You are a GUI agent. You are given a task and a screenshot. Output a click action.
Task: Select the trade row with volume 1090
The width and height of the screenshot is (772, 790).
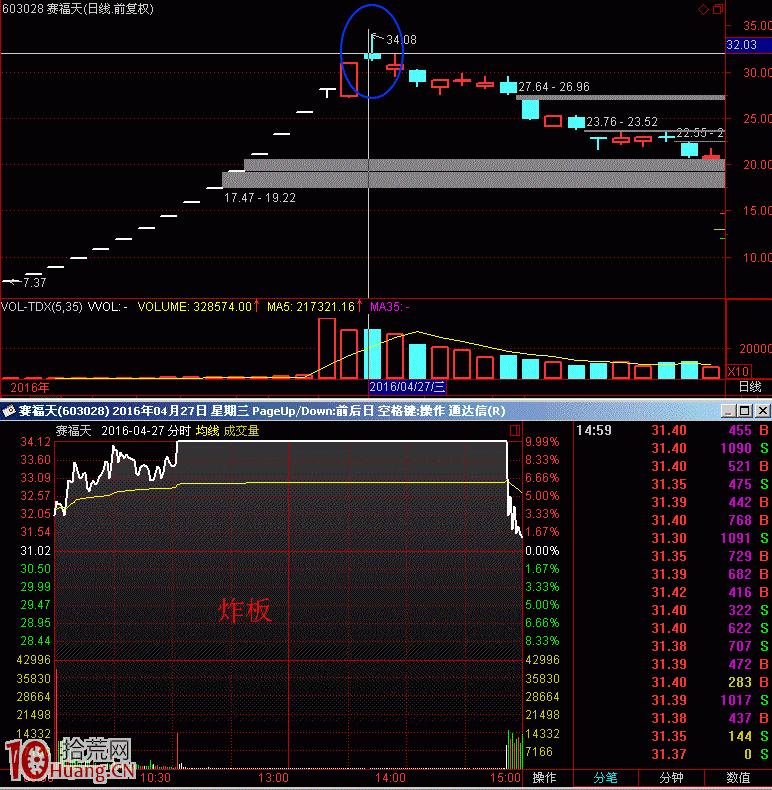[x=673, y=448]
